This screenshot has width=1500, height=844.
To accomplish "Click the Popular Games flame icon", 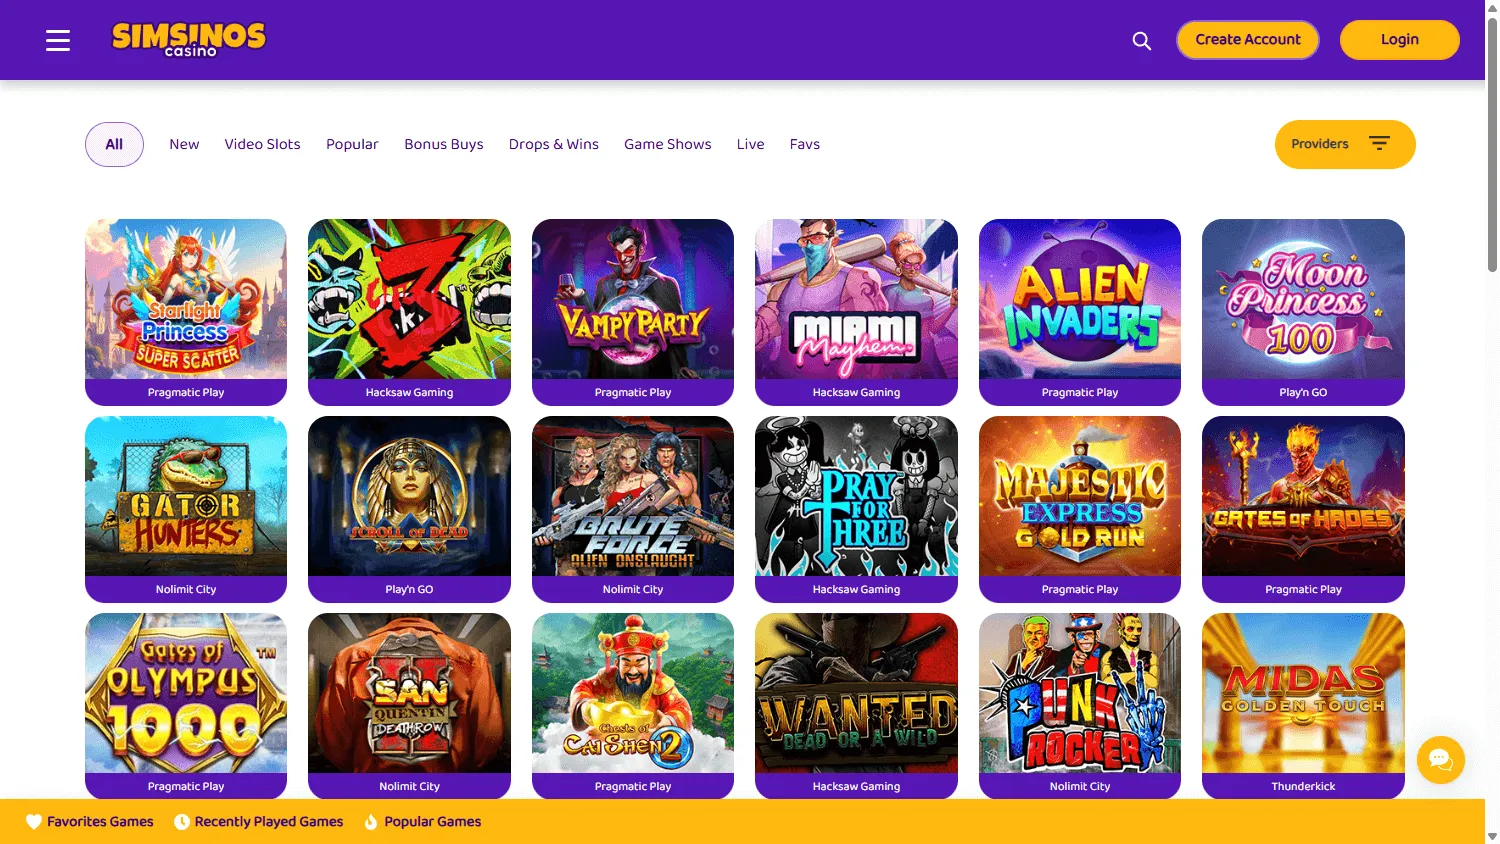I will [x=371, y=822].
